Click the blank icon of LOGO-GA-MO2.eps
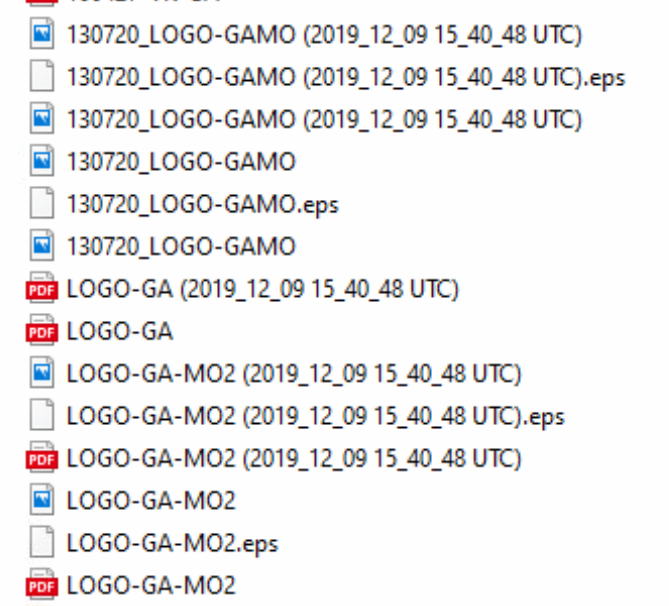The height and width of the screenshot is (606, 669). (42, 542)
